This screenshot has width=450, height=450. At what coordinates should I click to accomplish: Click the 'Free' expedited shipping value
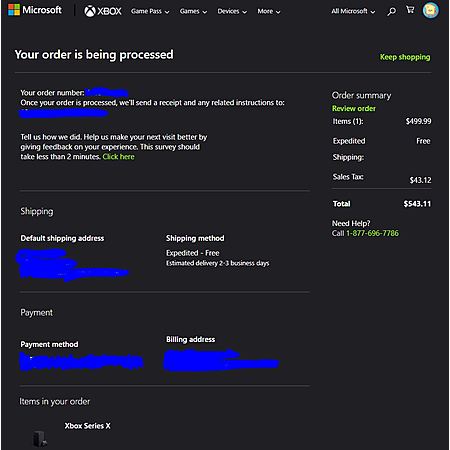pyautogui.click(x=423, y=141)
